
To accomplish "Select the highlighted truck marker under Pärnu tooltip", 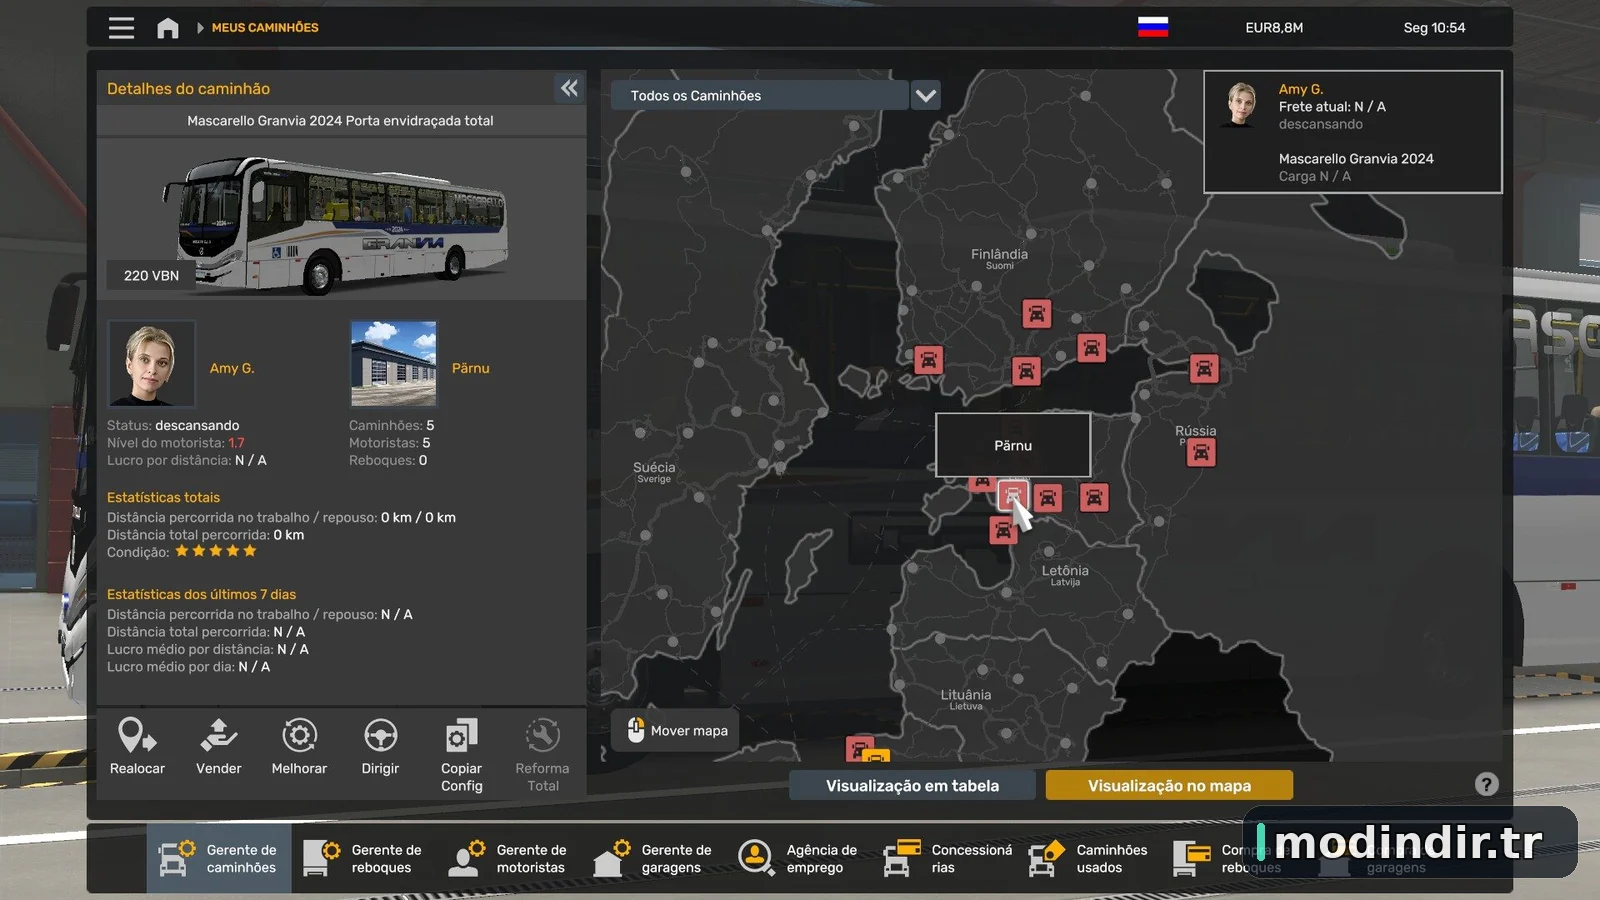I will 1012,495.
